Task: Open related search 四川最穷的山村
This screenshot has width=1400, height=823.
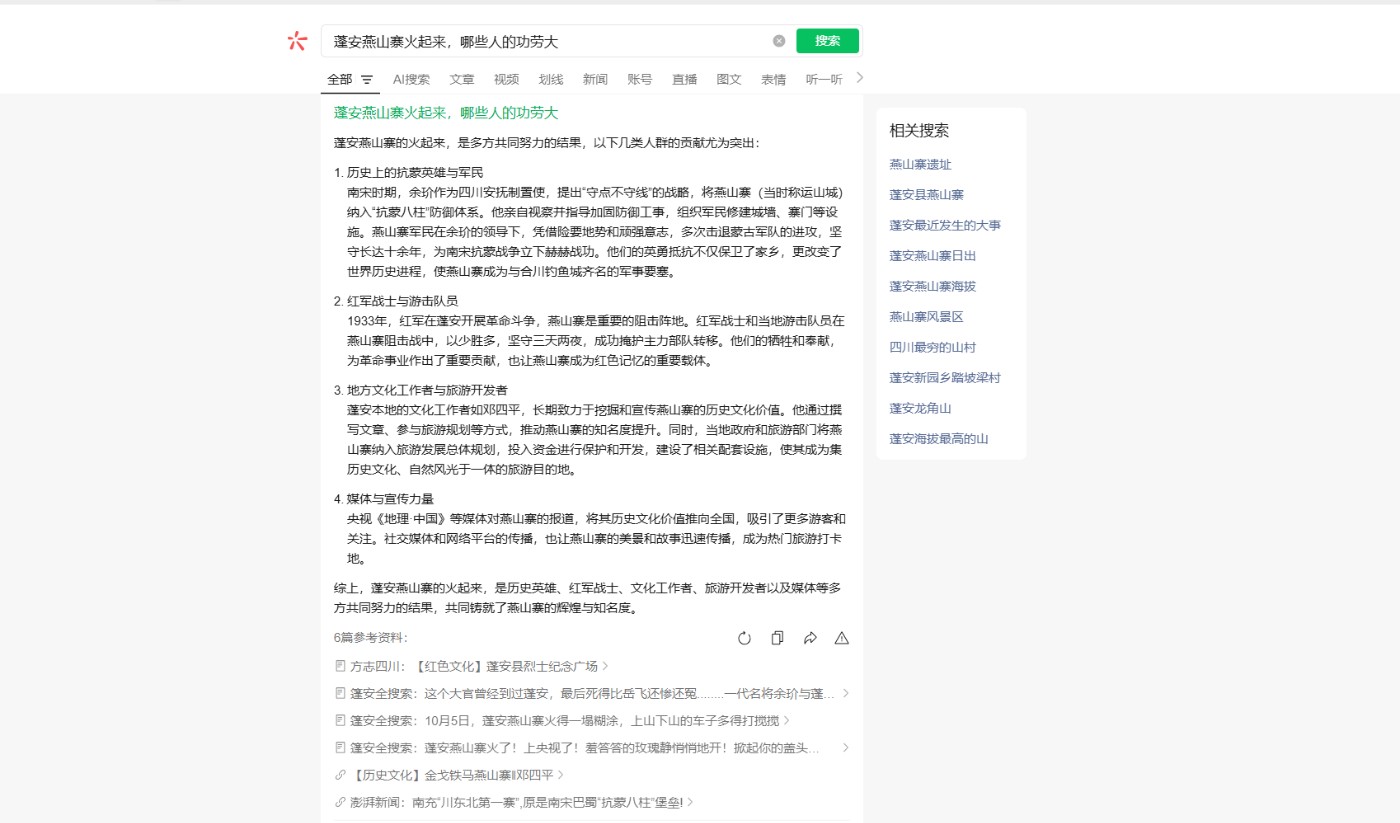Action: coord(932,347)
